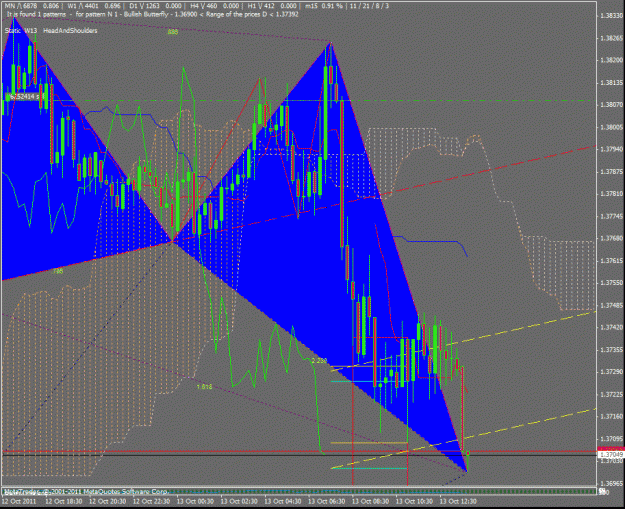Viewport: 625px width, 509px height.
Task: Click the 1.37355 price axis label
Action: (611, 350)
